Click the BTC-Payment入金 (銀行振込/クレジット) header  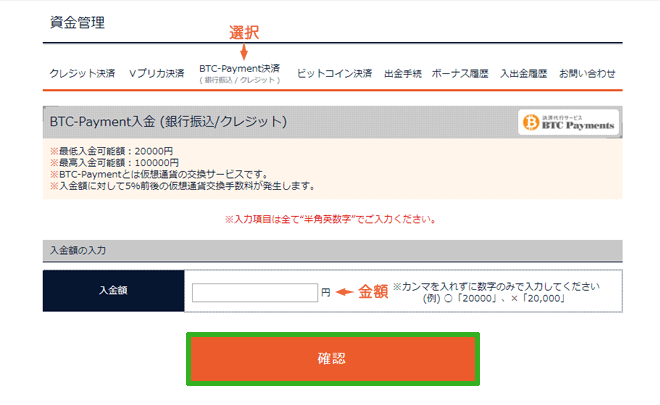(168, 122)
